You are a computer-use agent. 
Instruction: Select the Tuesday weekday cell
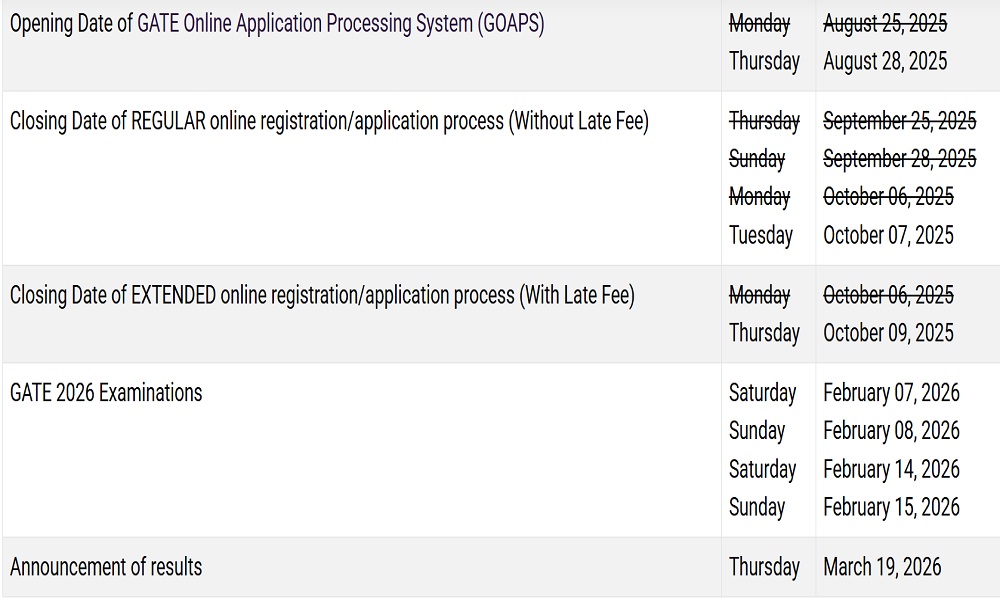tap(761, 235)
